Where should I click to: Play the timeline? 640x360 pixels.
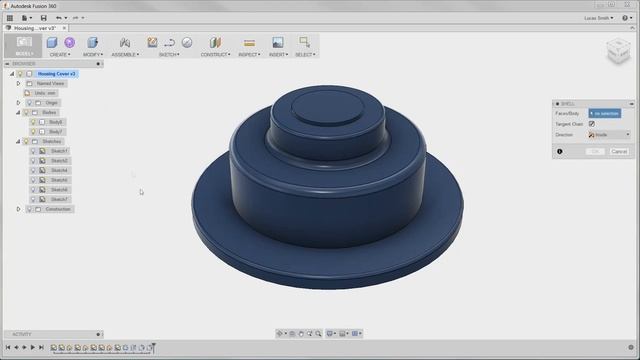click(x=33, y=347)
